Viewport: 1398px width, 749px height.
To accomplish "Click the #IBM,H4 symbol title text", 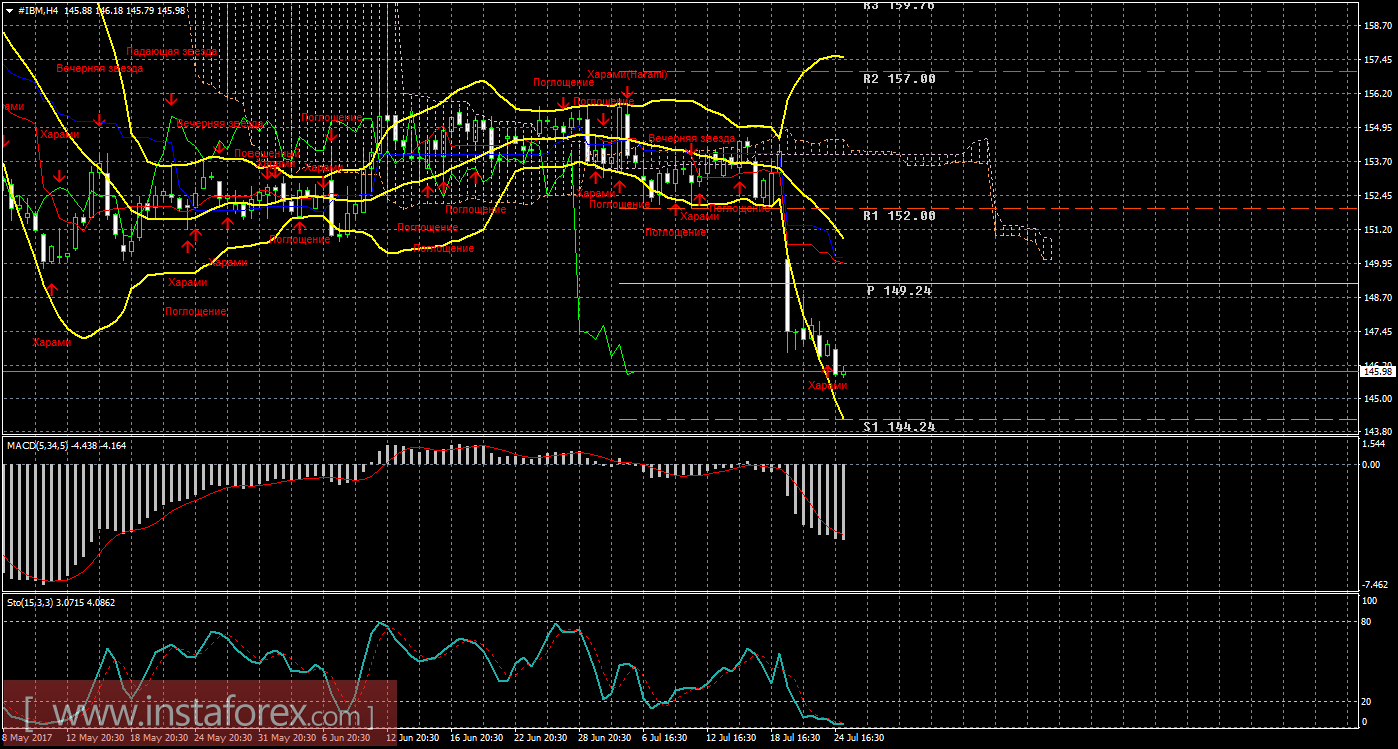I will [x=36, y=10].
